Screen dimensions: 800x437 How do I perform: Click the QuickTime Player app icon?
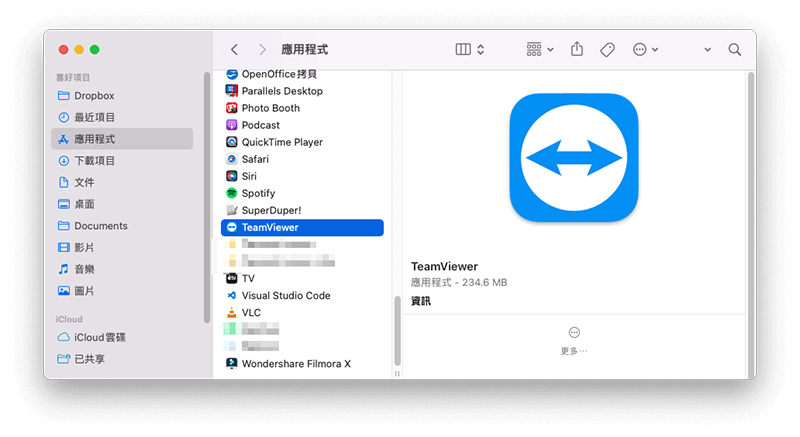tap(232, 142)
